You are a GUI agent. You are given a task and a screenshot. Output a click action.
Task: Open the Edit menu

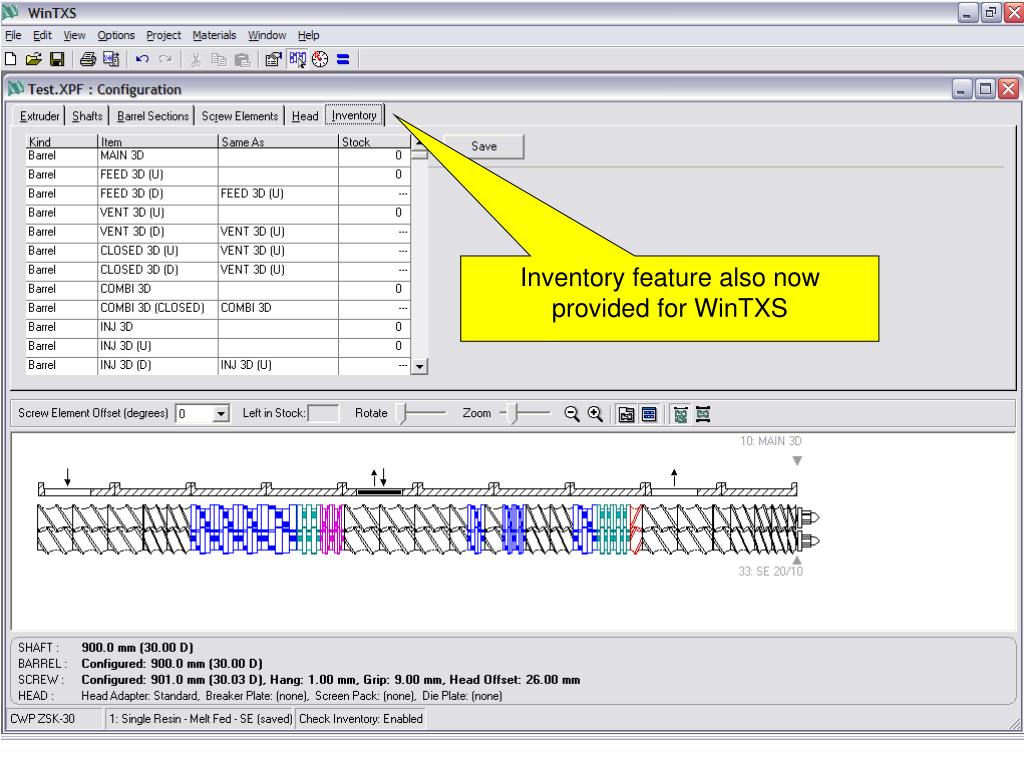[x=42, y=35]
